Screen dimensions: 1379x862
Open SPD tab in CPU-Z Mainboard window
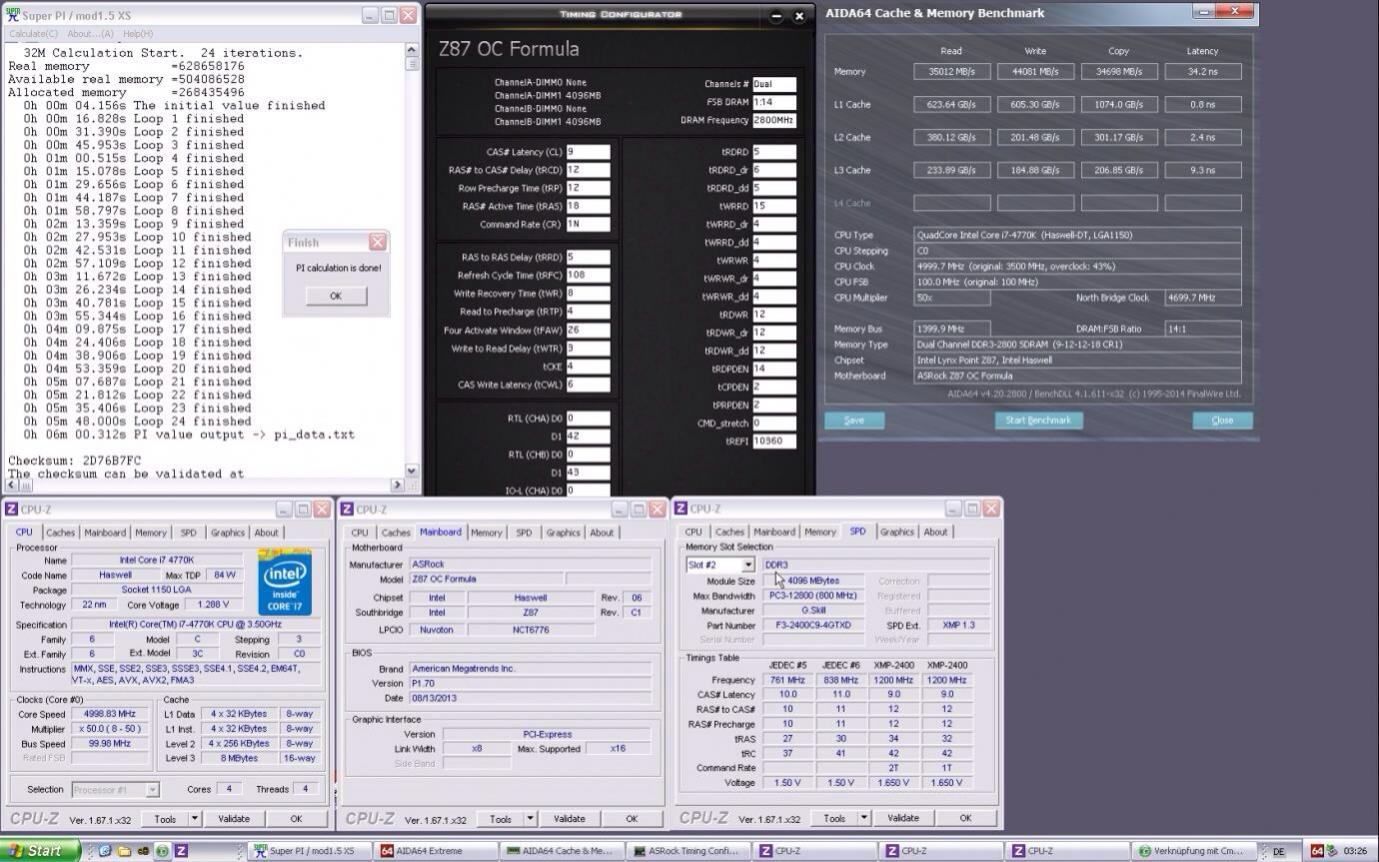(524, 533)
